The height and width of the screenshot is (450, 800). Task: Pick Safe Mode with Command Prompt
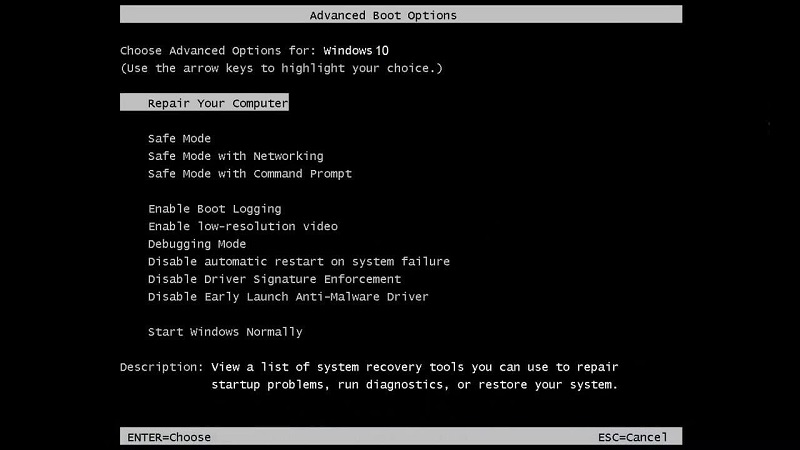coord(249,174)
